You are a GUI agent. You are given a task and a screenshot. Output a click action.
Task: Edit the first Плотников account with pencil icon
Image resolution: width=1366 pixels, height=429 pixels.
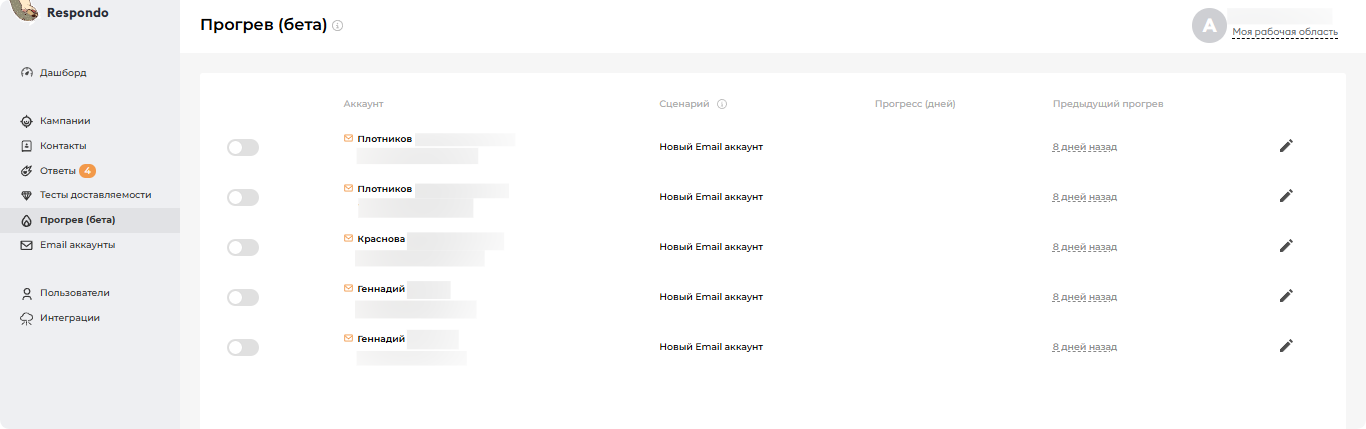pyautogui.click(x=1286, y=146)
